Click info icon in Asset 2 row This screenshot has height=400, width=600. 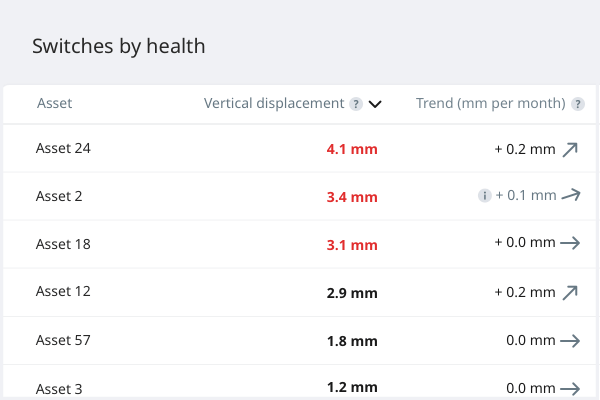[484, 196]
